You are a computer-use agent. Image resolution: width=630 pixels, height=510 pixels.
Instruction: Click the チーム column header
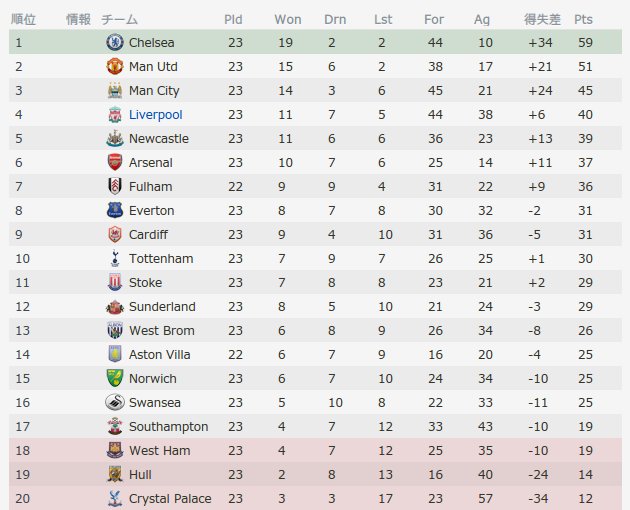pos(119,19)
